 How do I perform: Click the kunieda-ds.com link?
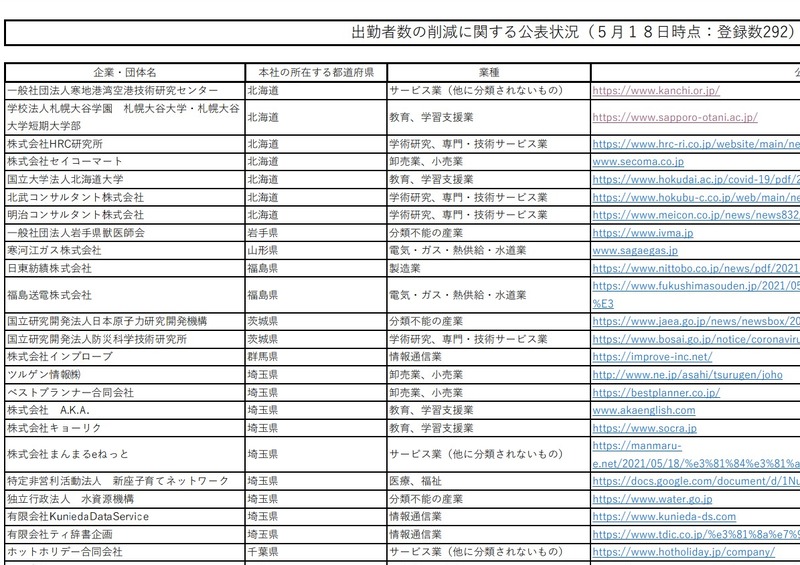(x=664, y=517)
